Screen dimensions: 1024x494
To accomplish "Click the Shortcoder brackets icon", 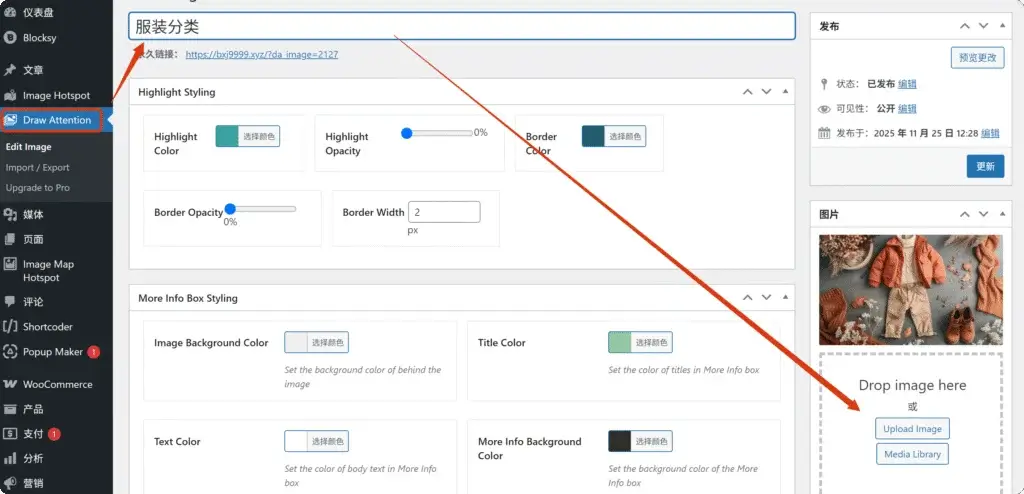I will [10, 327].
